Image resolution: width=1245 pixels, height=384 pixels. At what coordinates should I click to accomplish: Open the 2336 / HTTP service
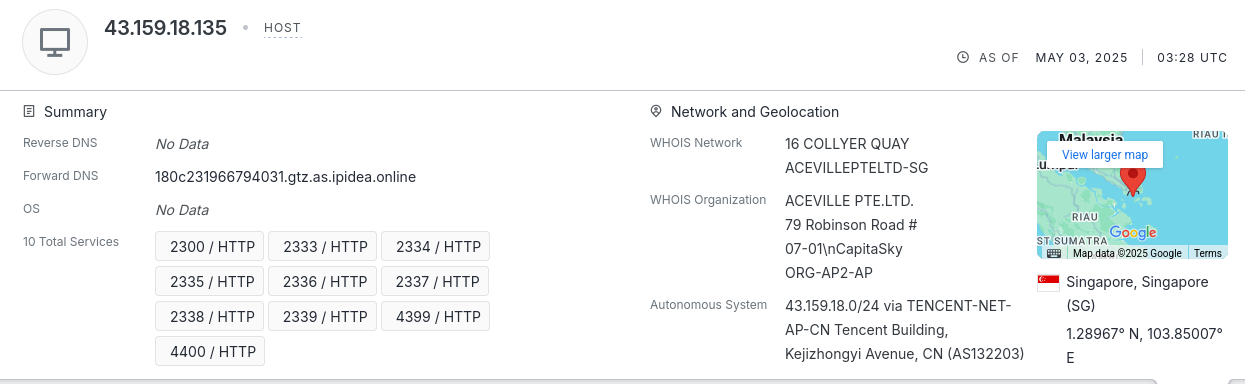(322, 282)
